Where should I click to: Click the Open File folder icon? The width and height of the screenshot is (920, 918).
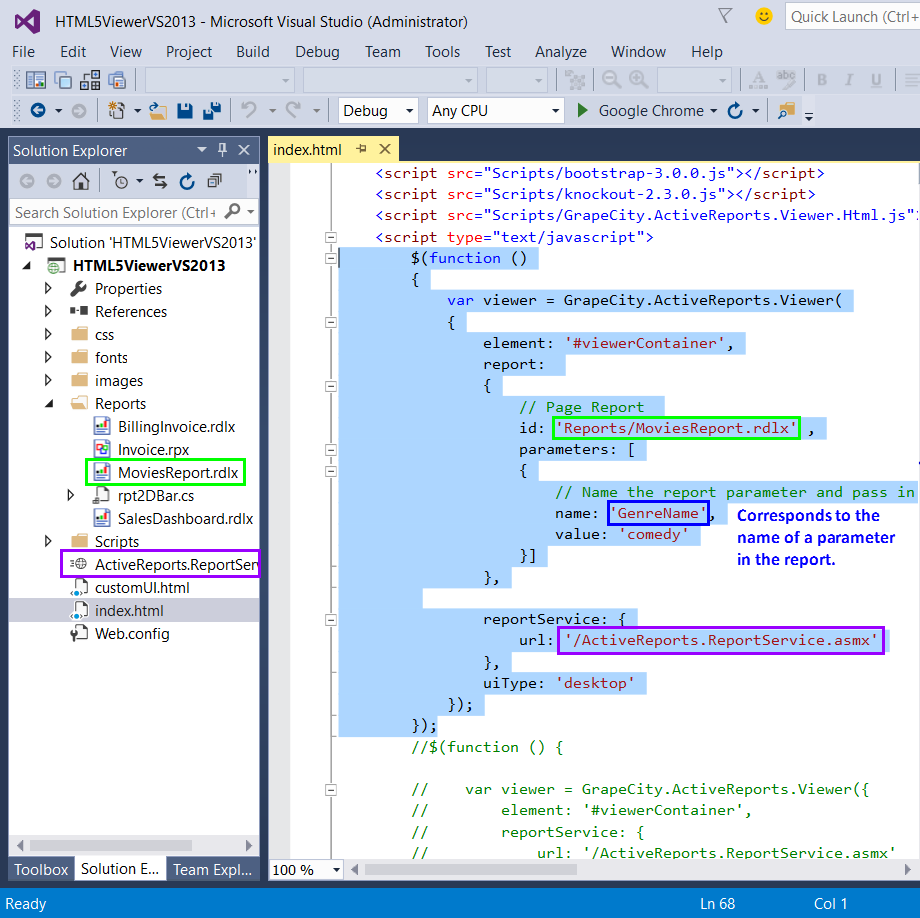click(157, 110)
